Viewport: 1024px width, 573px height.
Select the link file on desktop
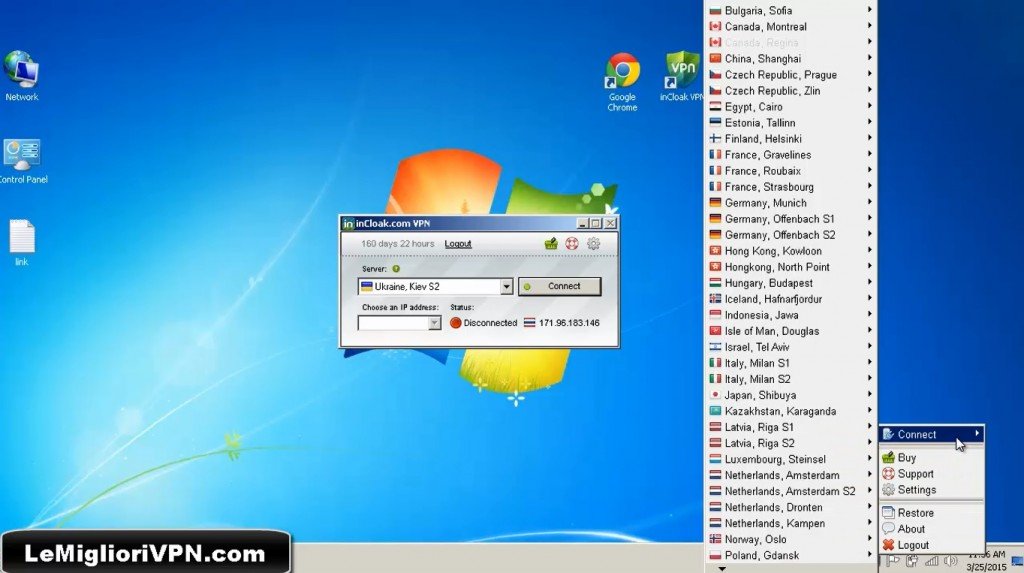coord(22,242)
